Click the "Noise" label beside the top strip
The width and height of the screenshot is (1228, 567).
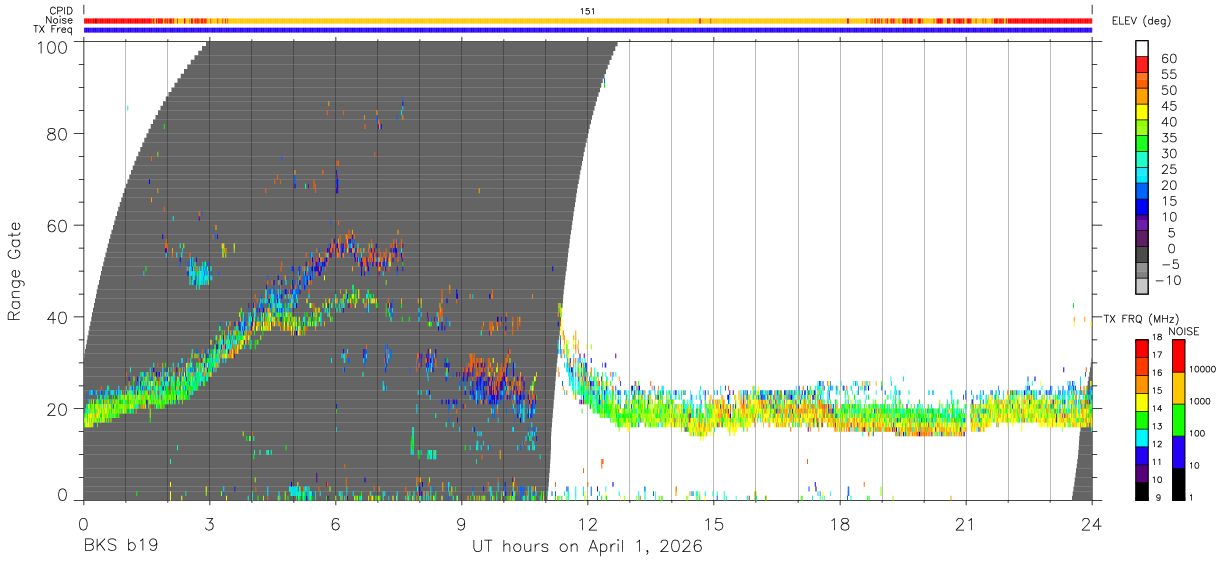[60, 20]
